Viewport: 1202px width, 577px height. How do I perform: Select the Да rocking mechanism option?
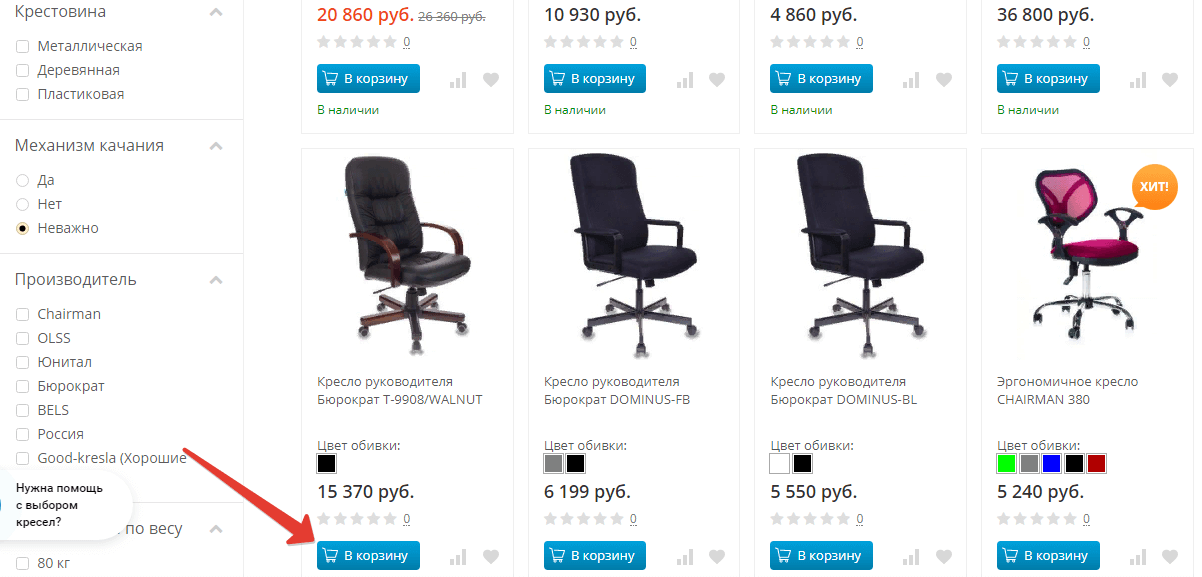(x=22, y=180)
